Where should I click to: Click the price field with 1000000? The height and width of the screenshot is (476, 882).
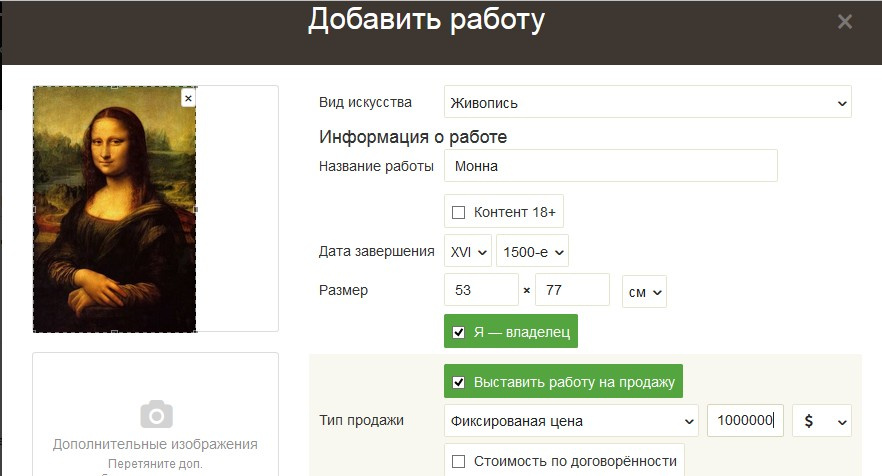coord(745,421)
